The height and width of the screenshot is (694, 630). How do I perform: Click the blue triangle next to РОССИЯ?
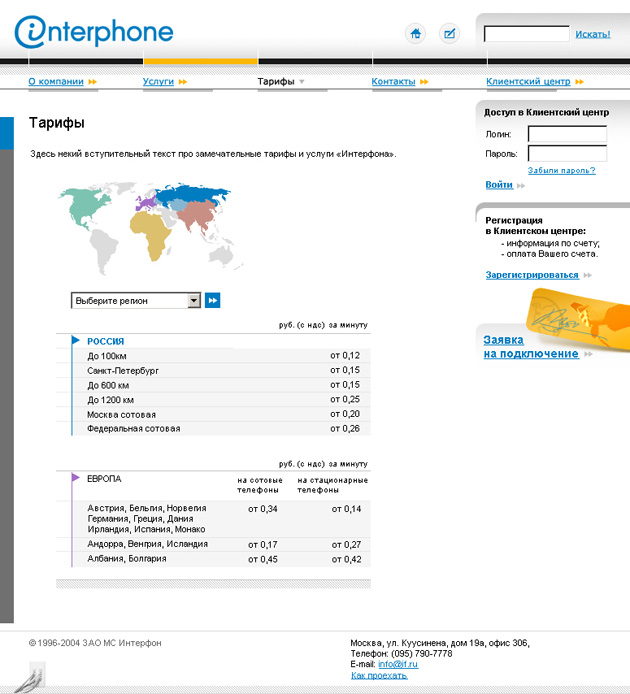point(76,341)
